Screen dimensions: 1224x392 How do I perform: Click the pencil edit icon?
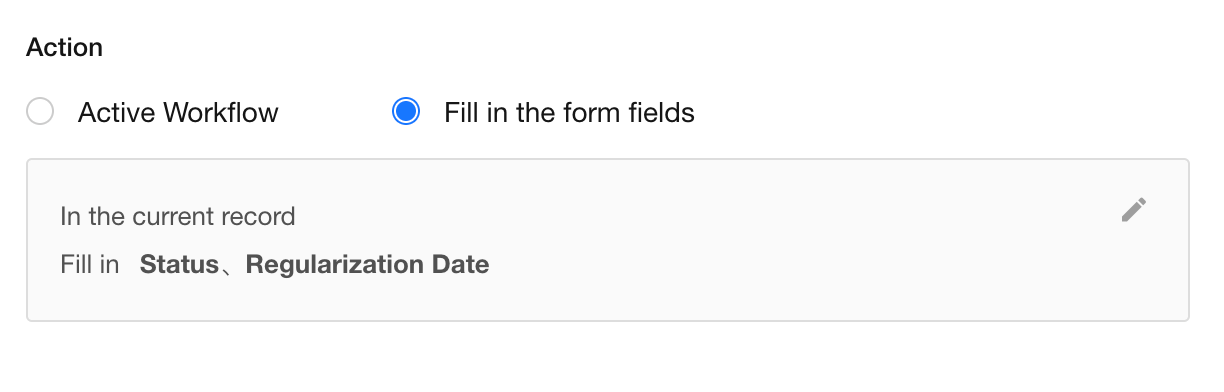pyautogui.click(x=1133, y=210)
